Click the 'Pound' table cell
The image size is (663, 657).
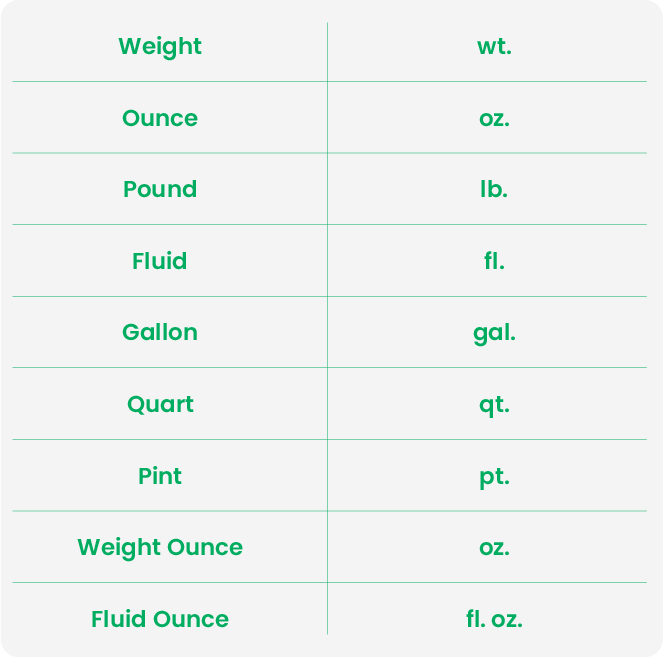[x=160, y=190]
